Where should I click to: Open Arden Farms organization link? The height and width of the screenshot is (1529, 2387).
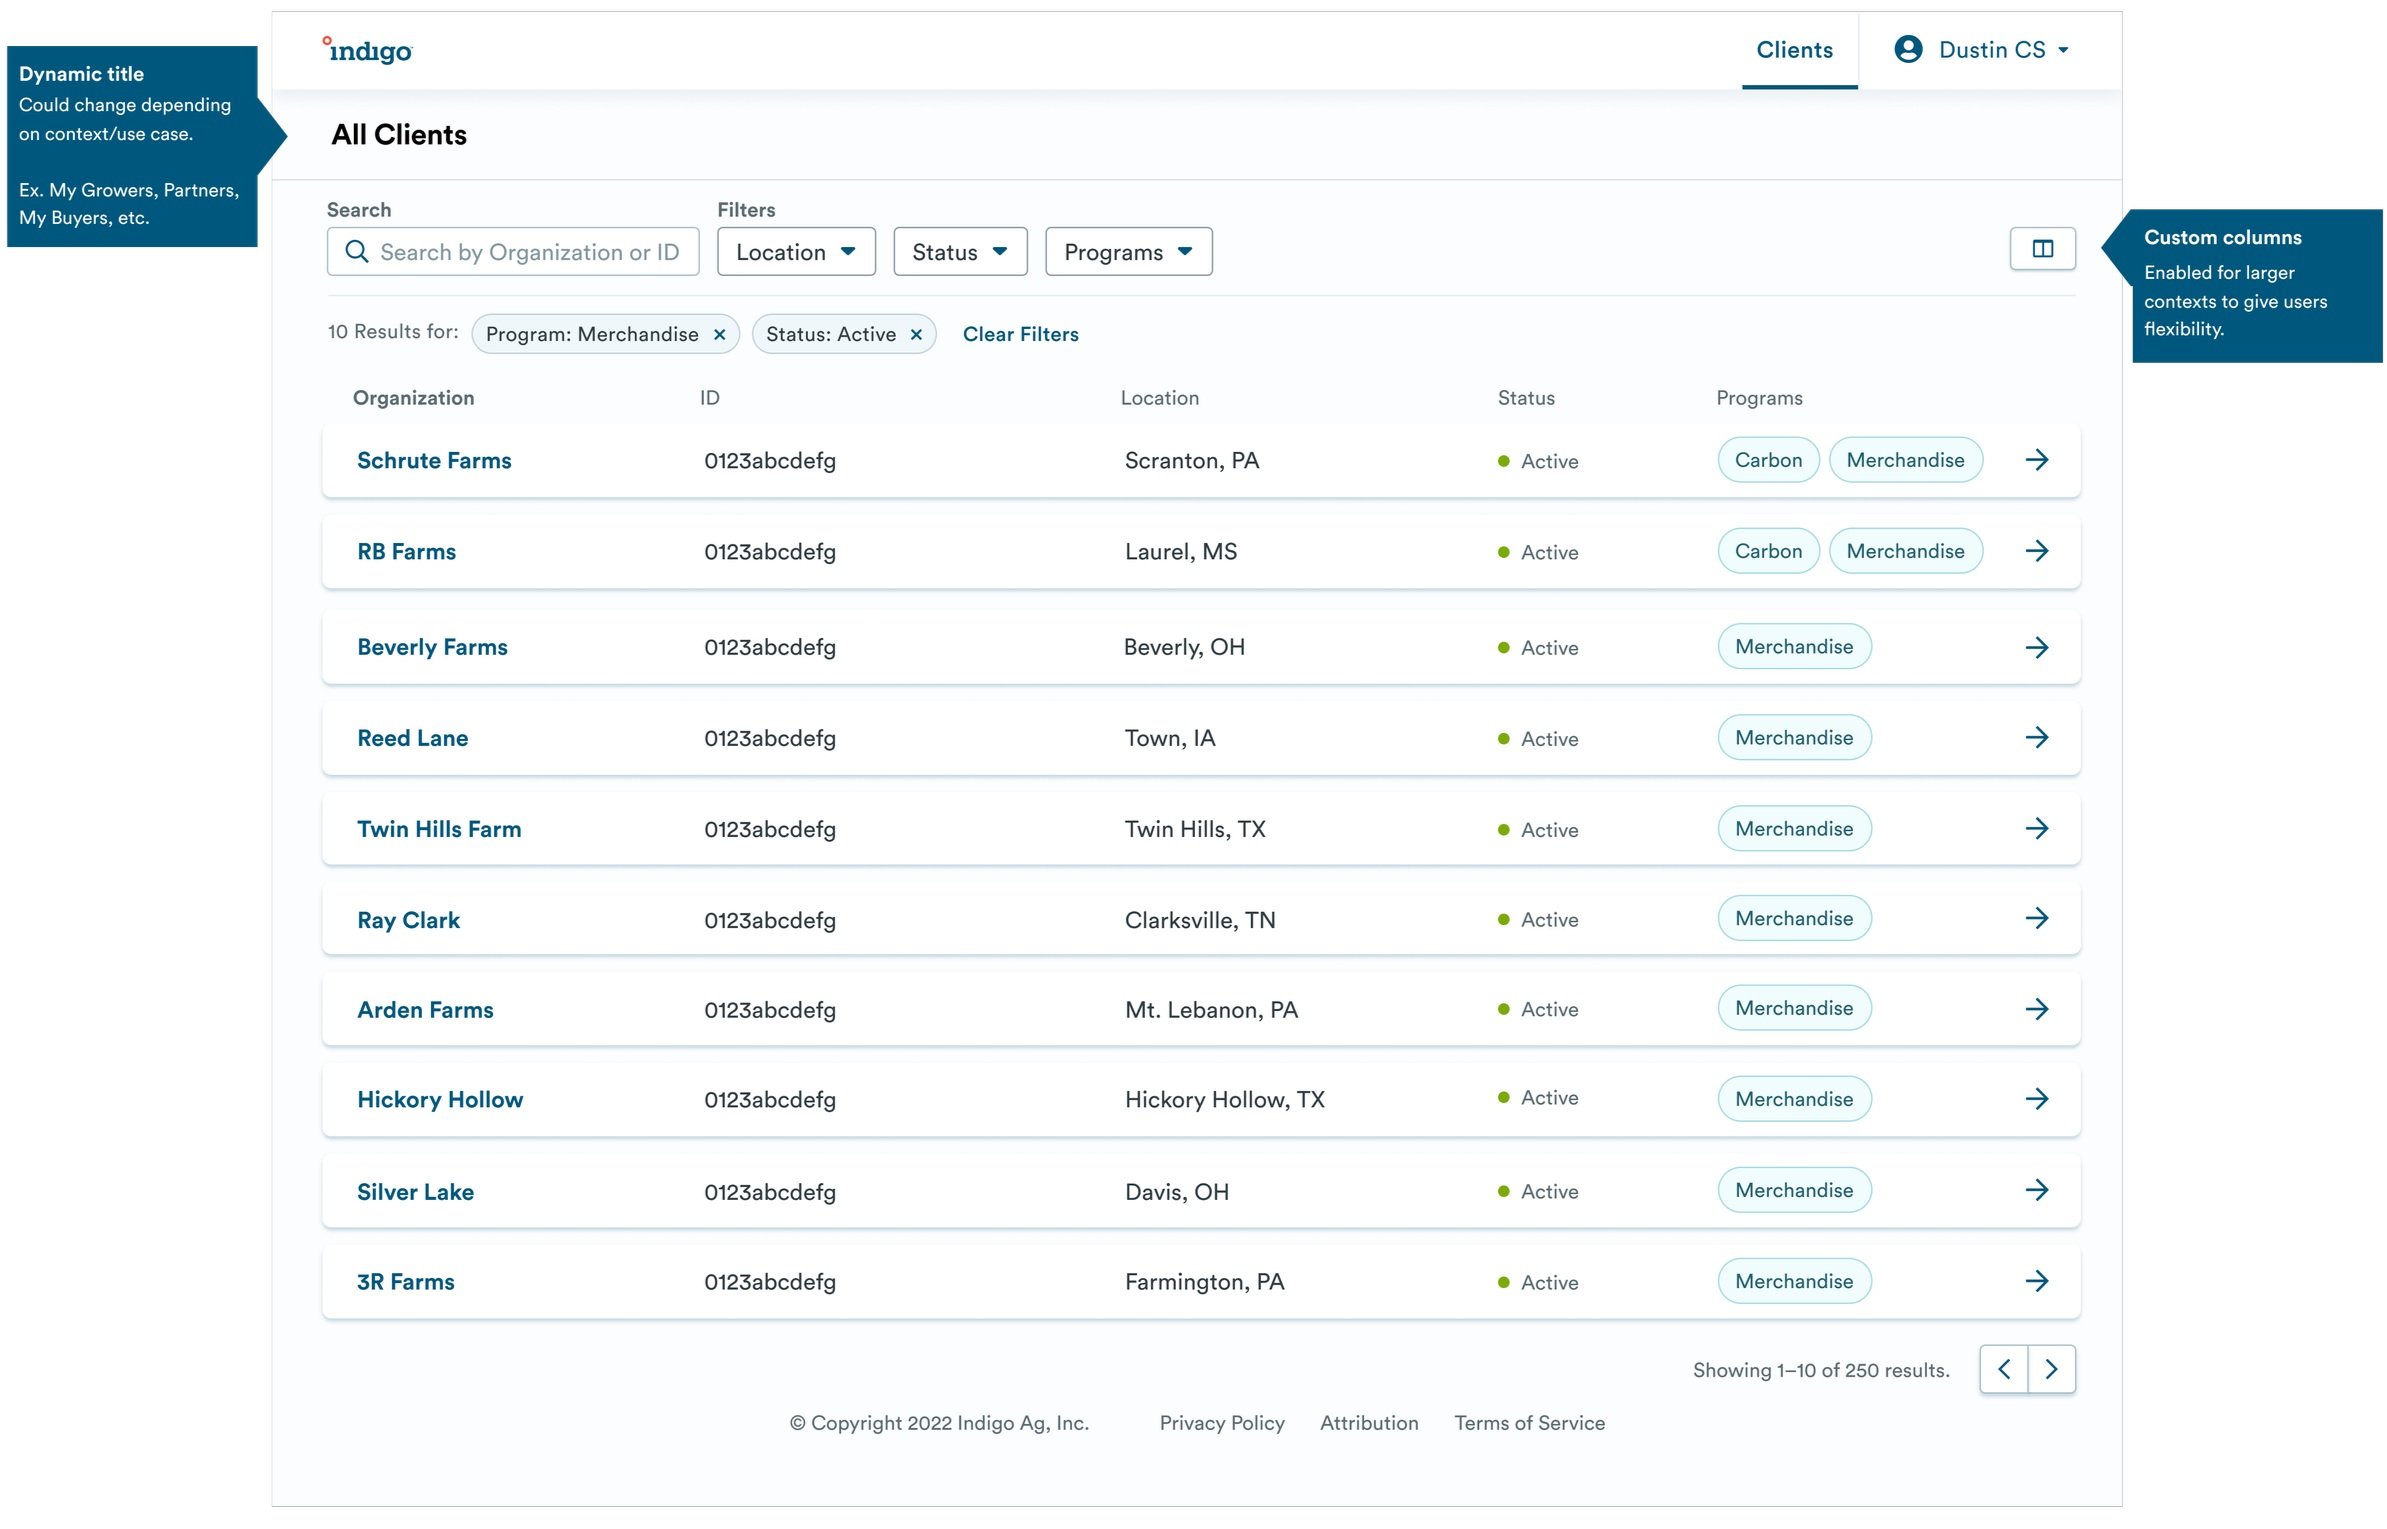click(425, 1011)
